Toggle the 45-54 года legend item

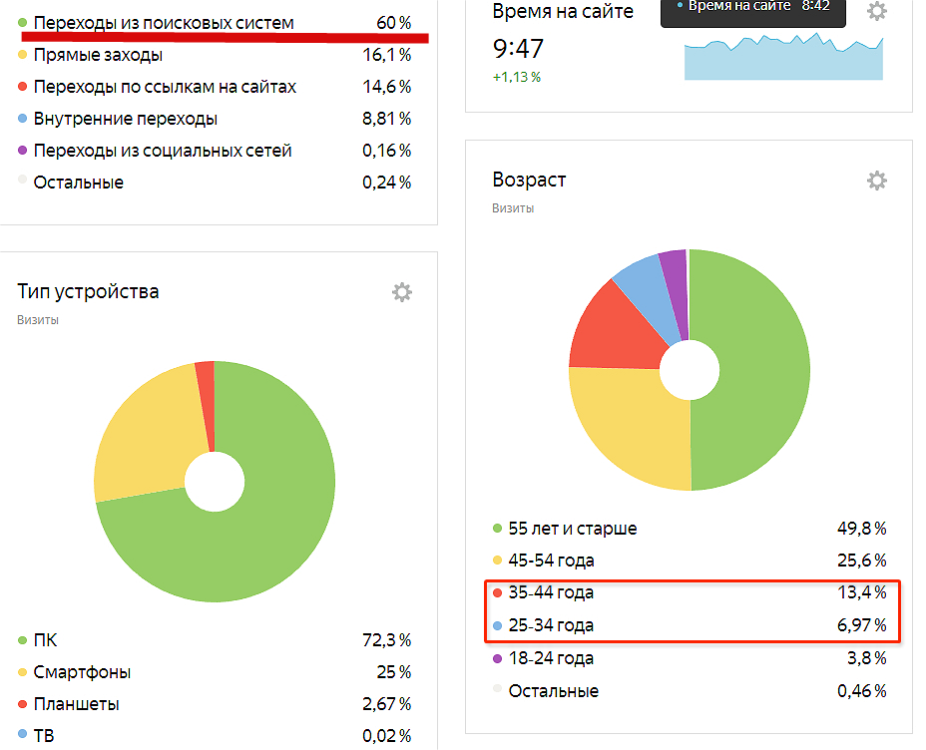pos(551,561)
